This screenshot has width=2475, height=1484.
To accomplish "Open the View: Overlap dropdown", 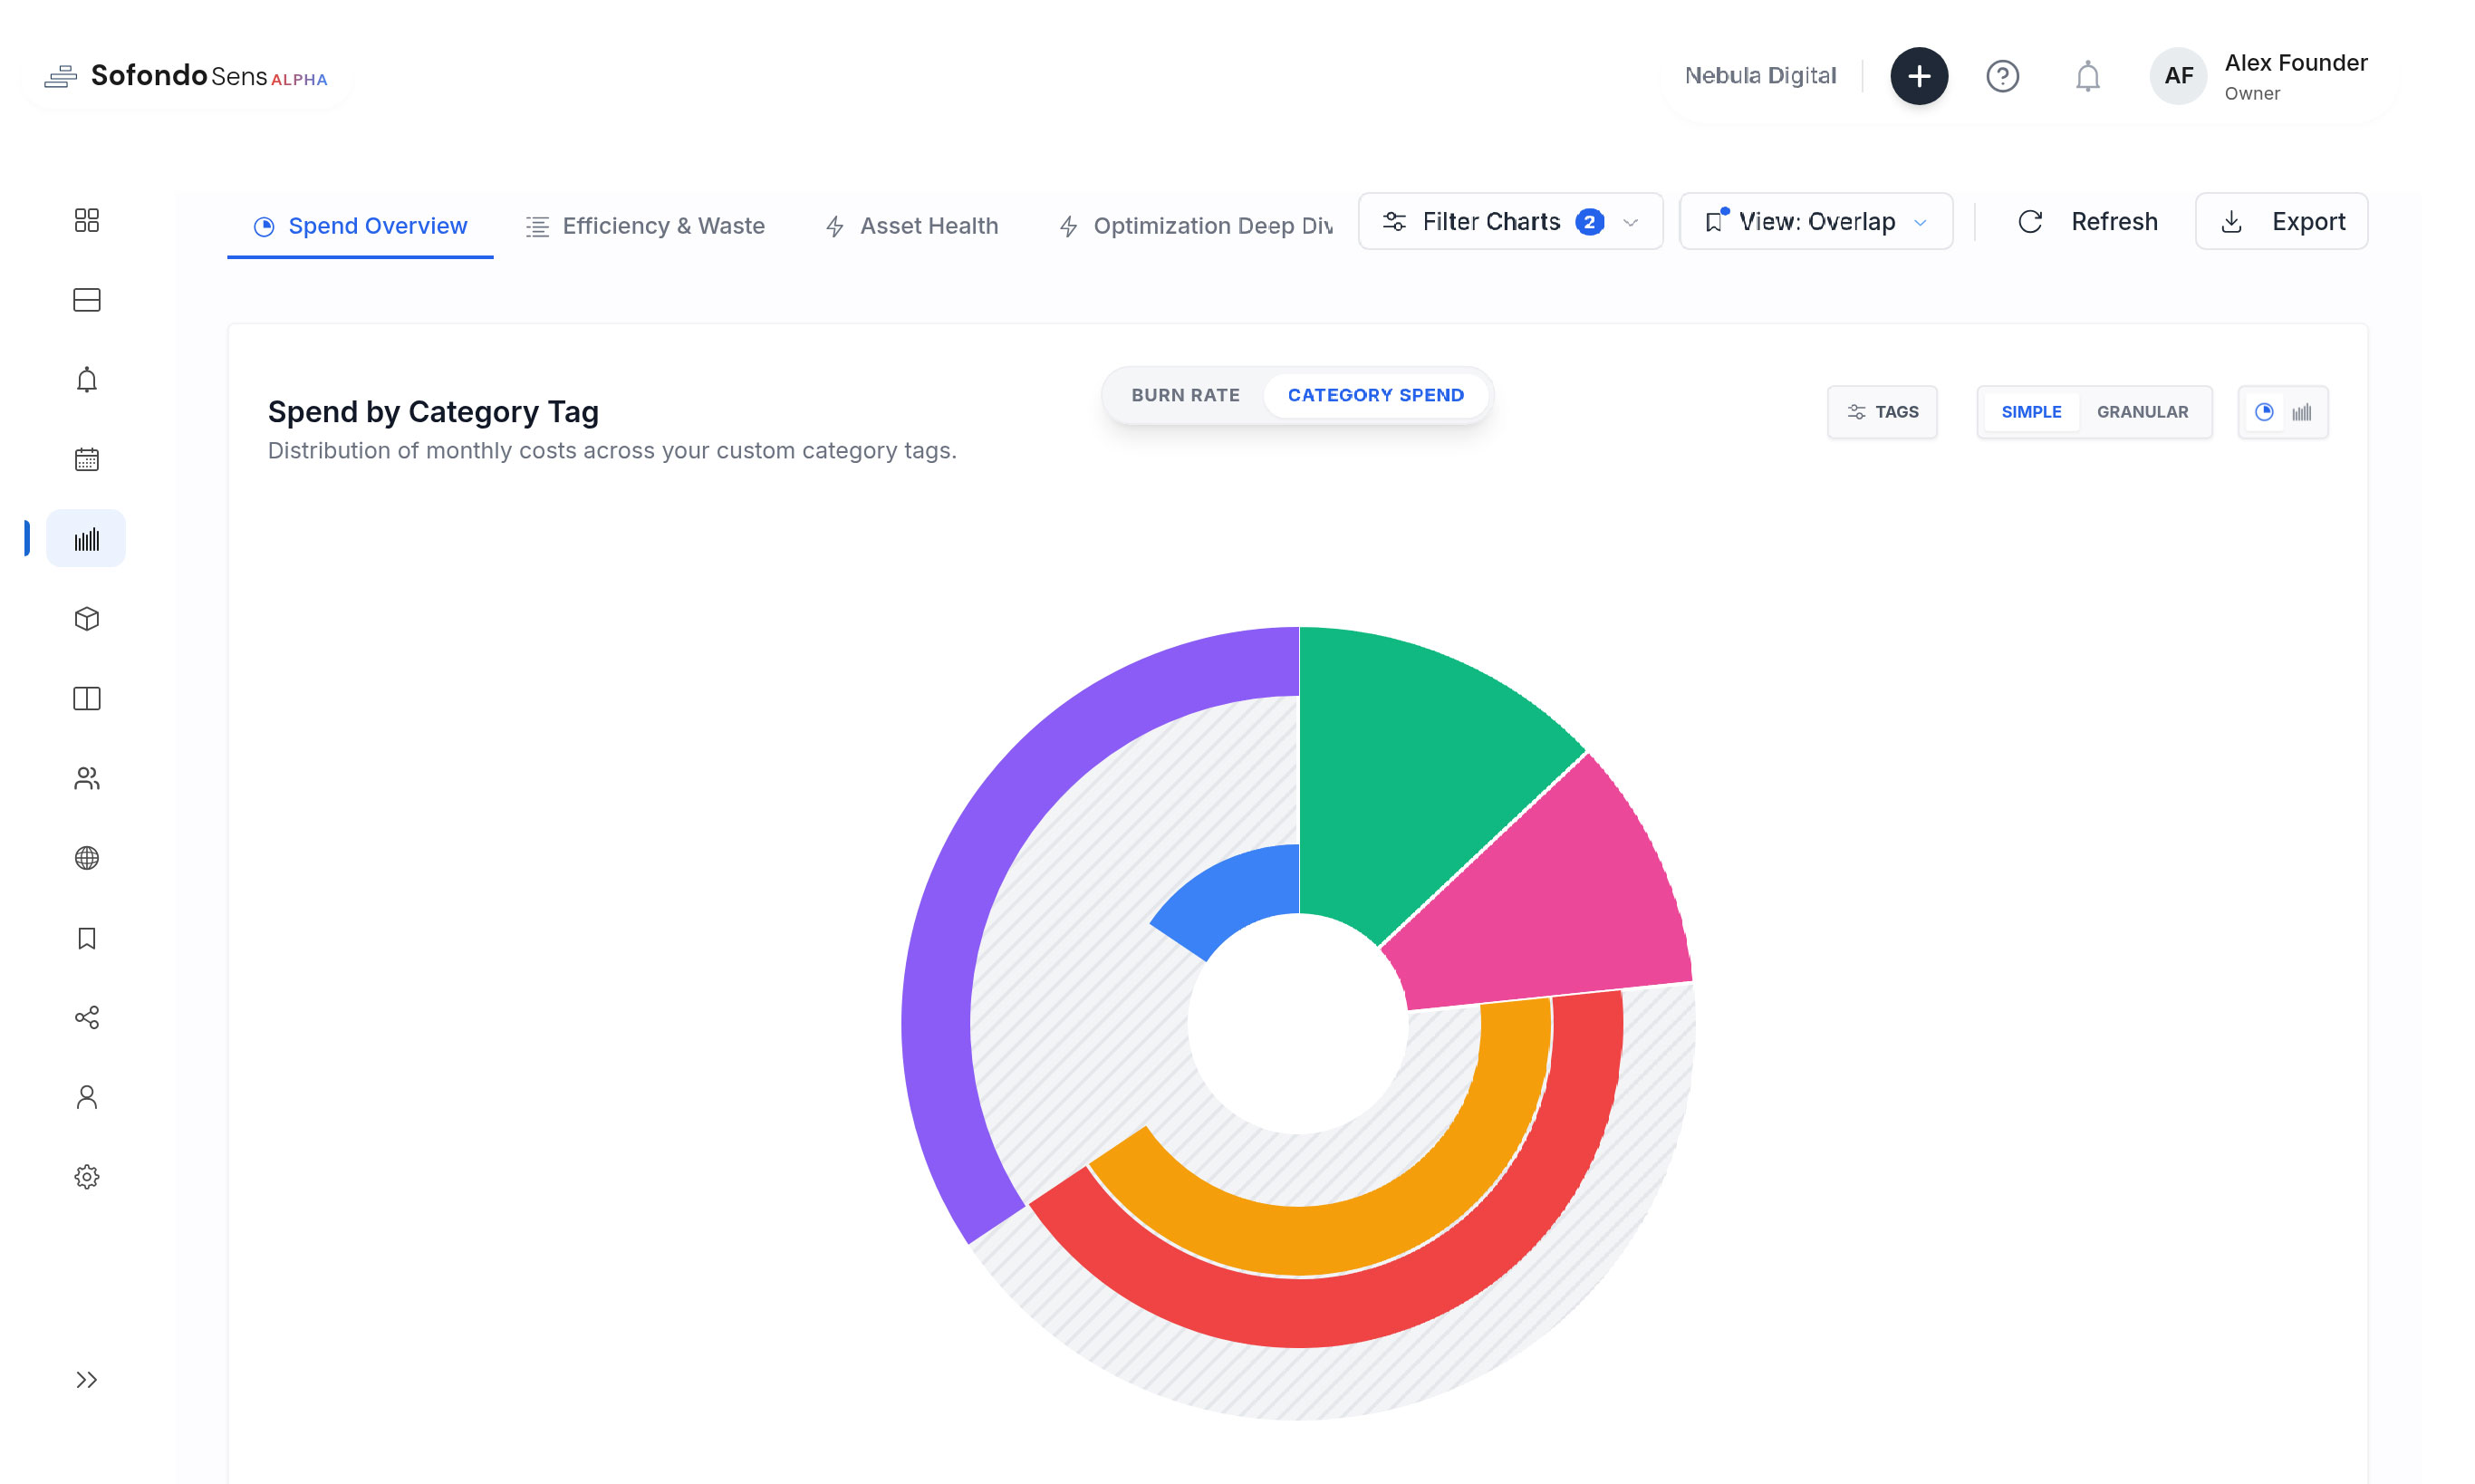I will tap(1816, 221).
